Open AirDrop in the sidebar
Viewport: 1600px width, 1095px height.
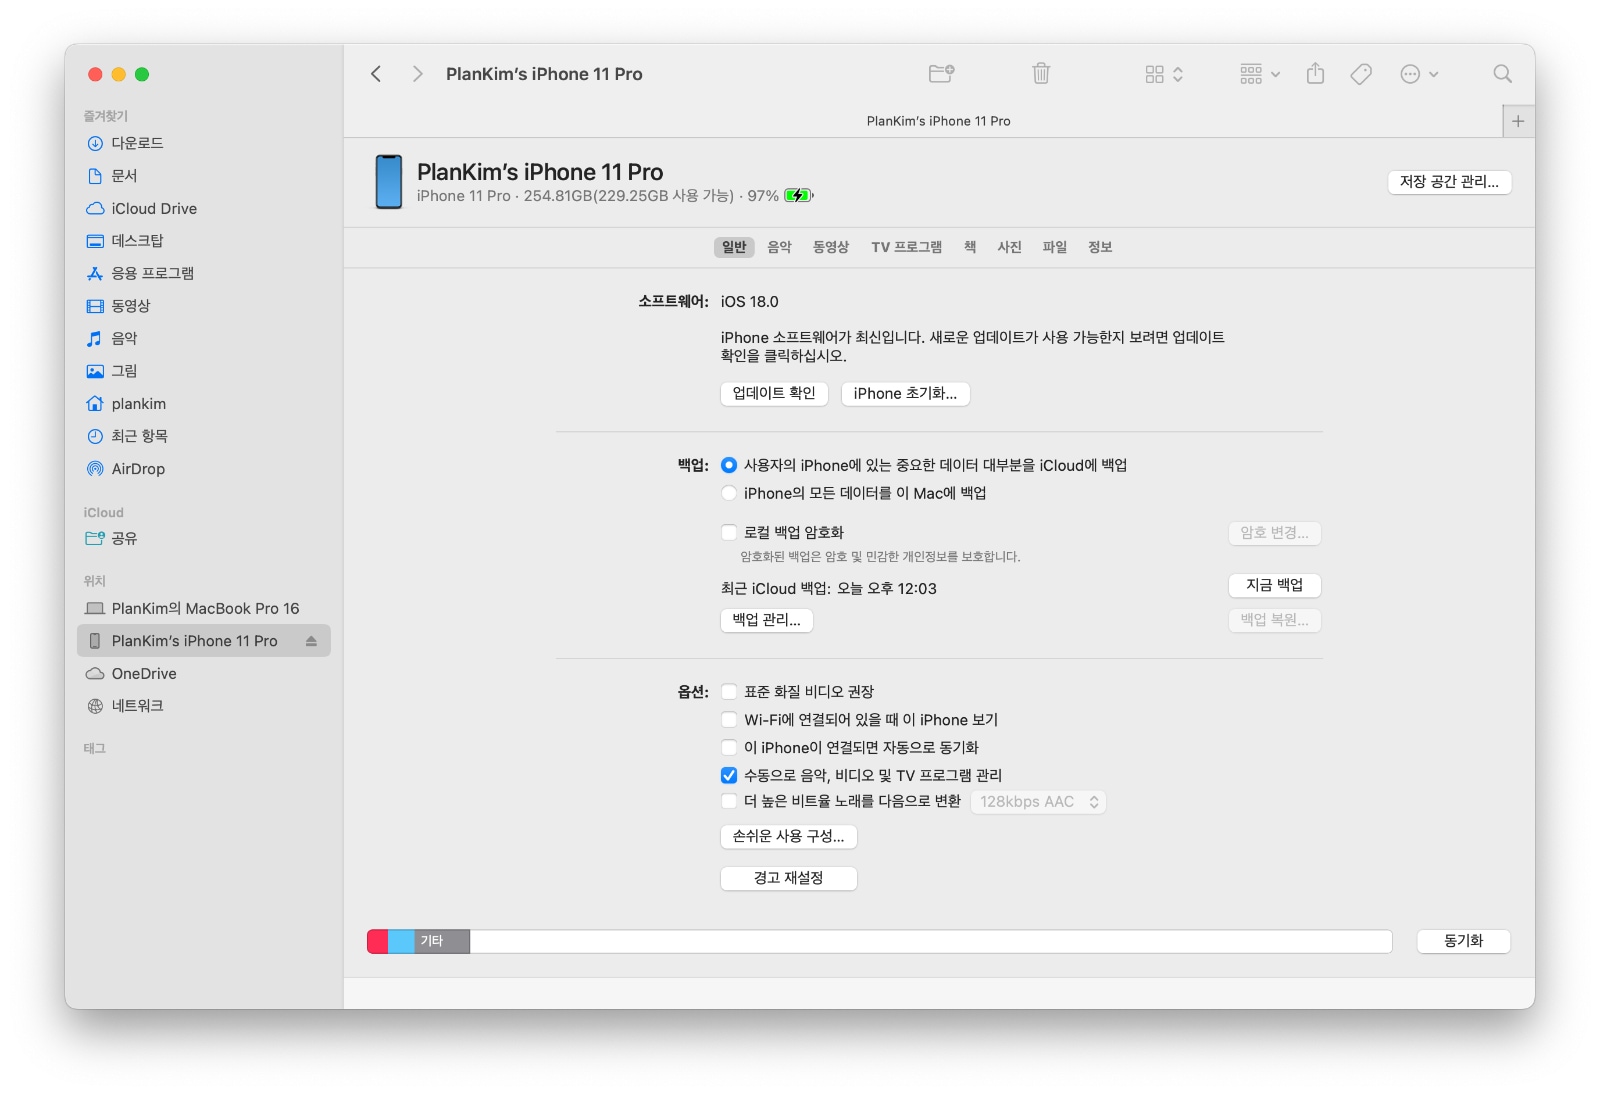point(138,469)
